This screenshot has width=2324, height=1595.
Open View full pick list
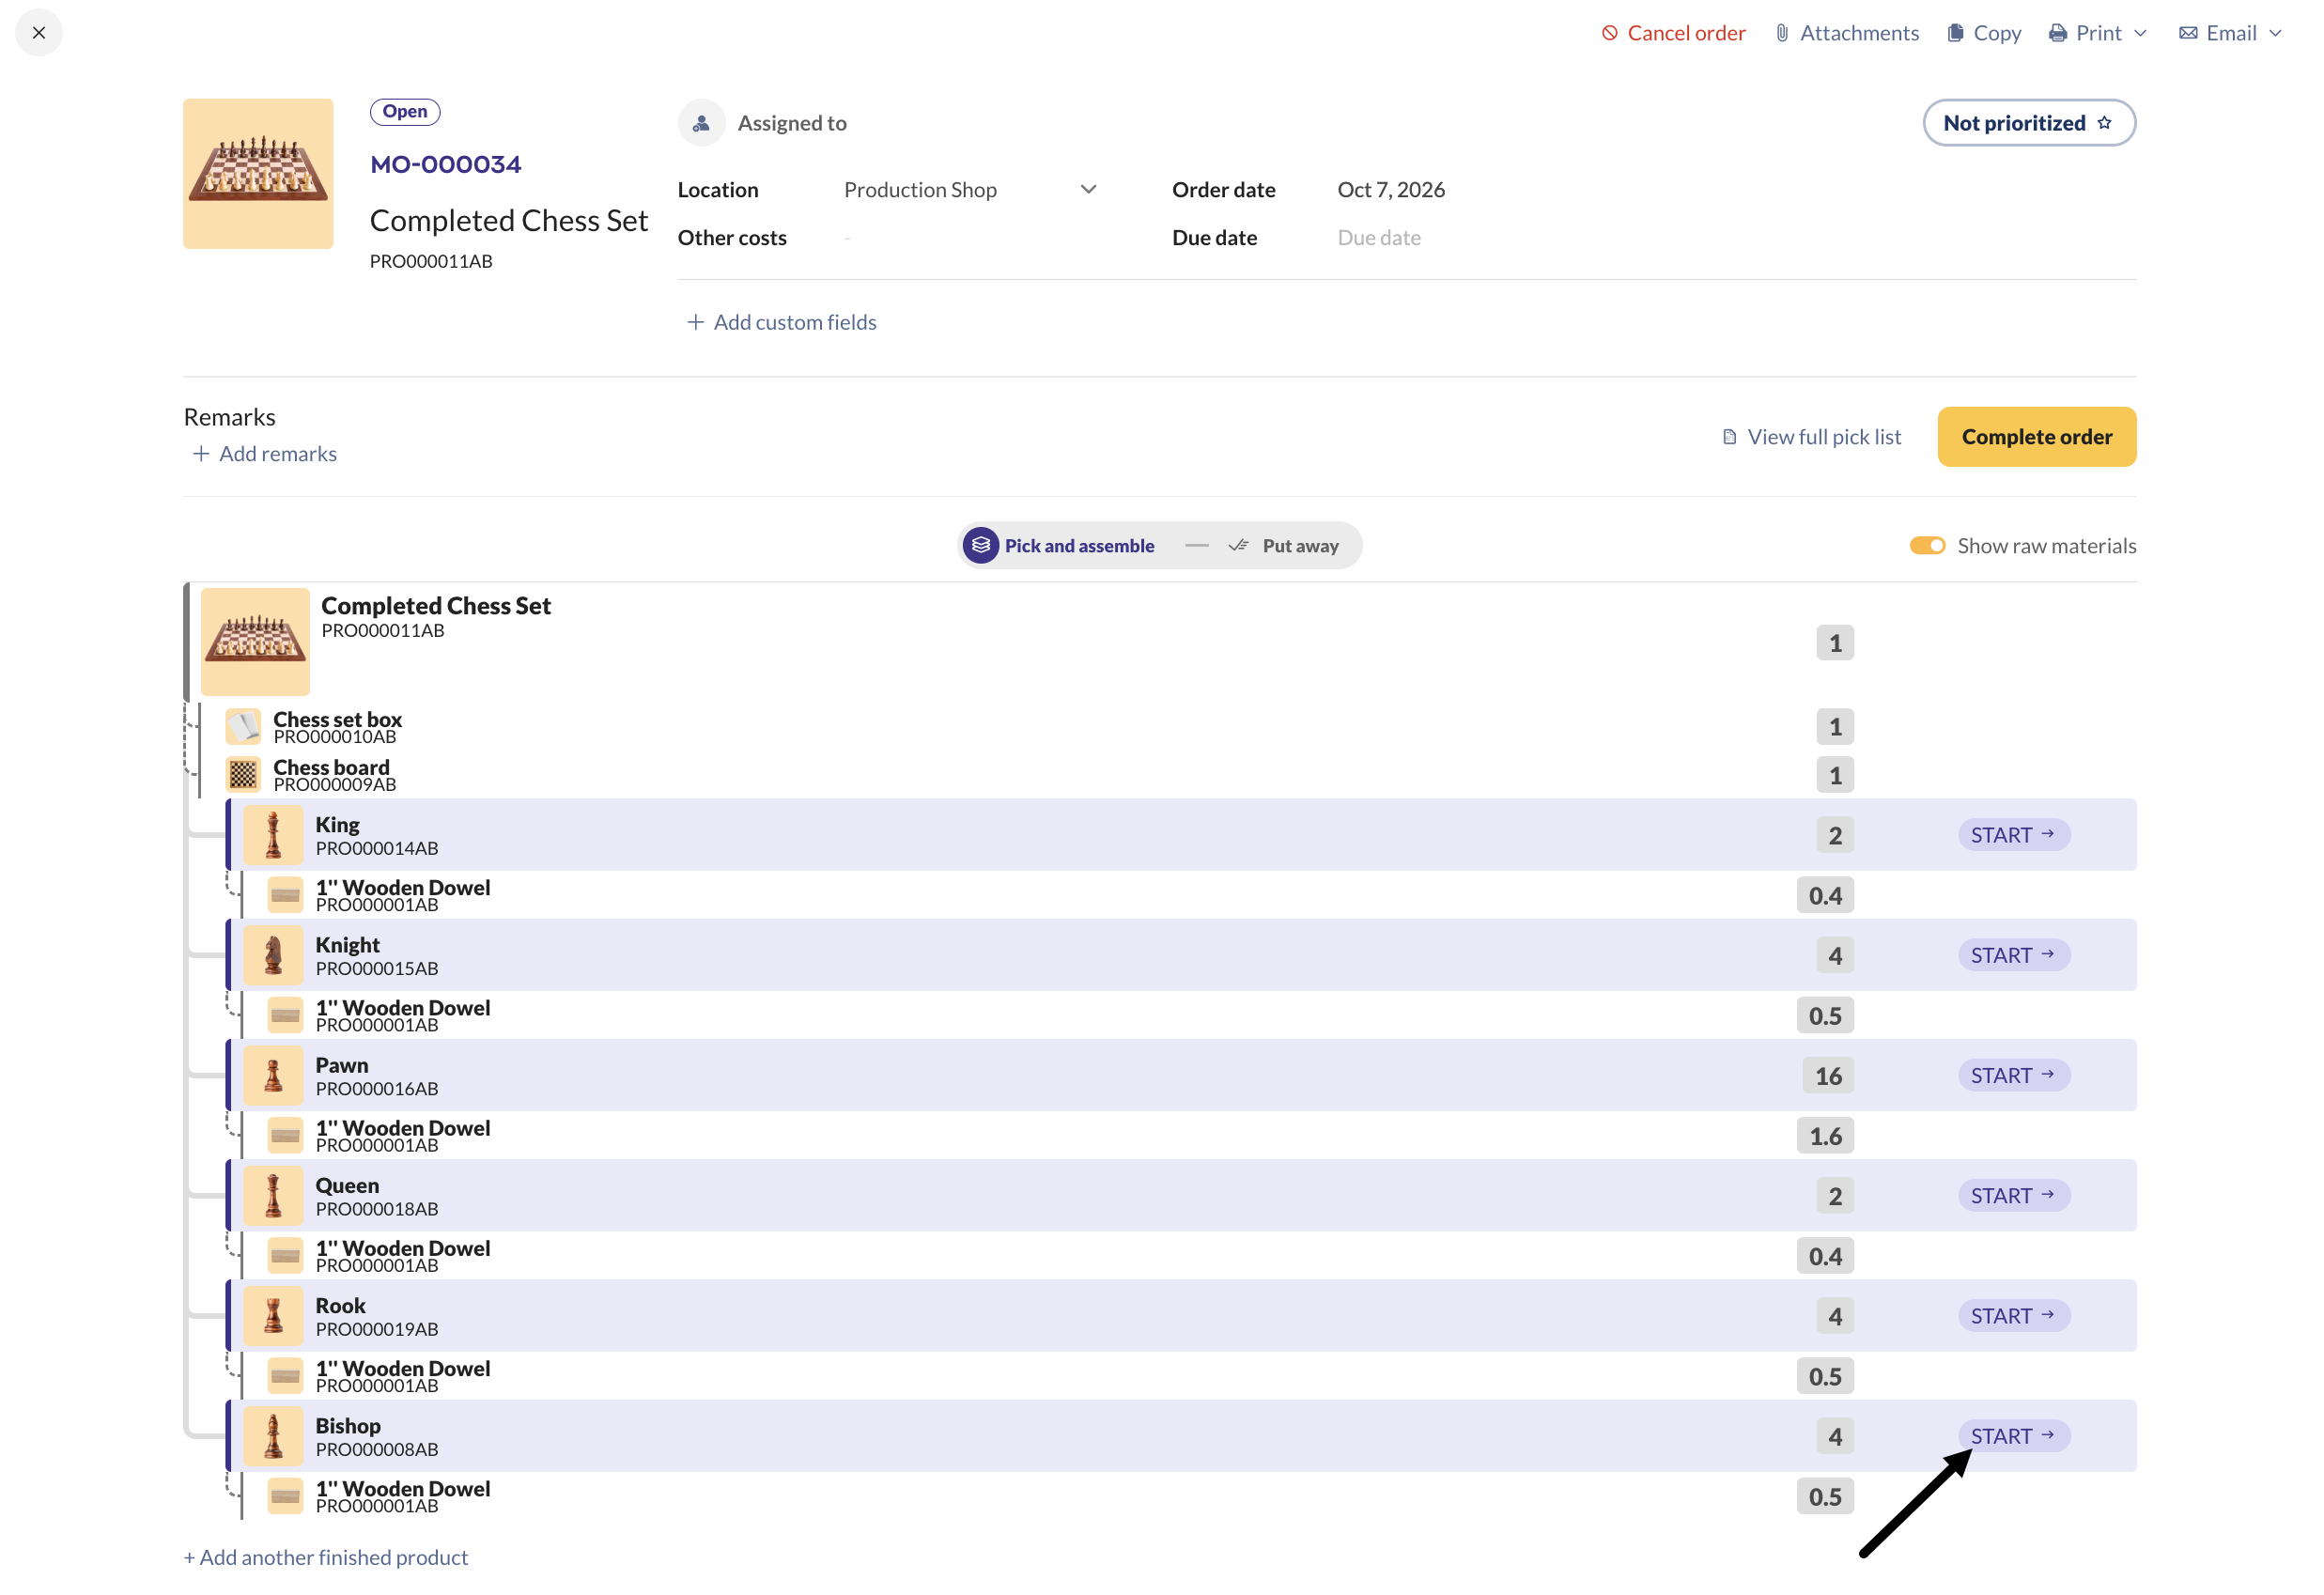tap(1811, 437)
